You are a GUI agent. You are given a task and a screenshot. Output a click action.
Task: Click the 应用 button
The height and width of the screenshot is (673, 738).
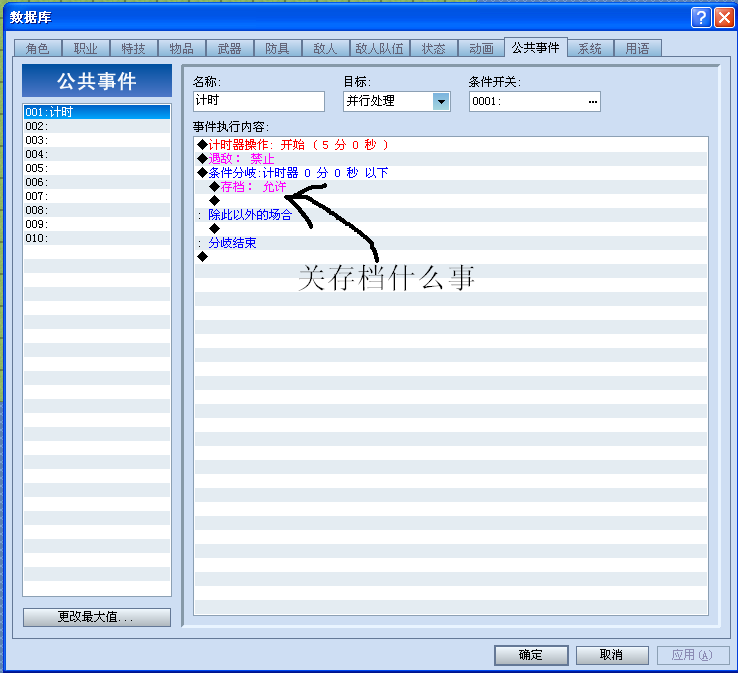point(693,655)
